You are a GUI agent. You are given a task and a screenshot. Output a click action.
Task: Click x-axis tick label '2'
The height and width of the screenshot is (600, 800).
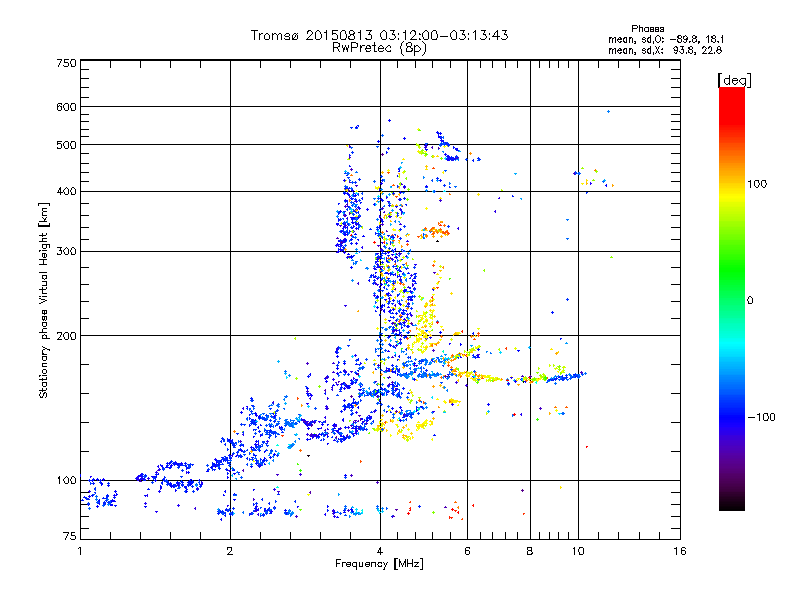click(230, 551)
